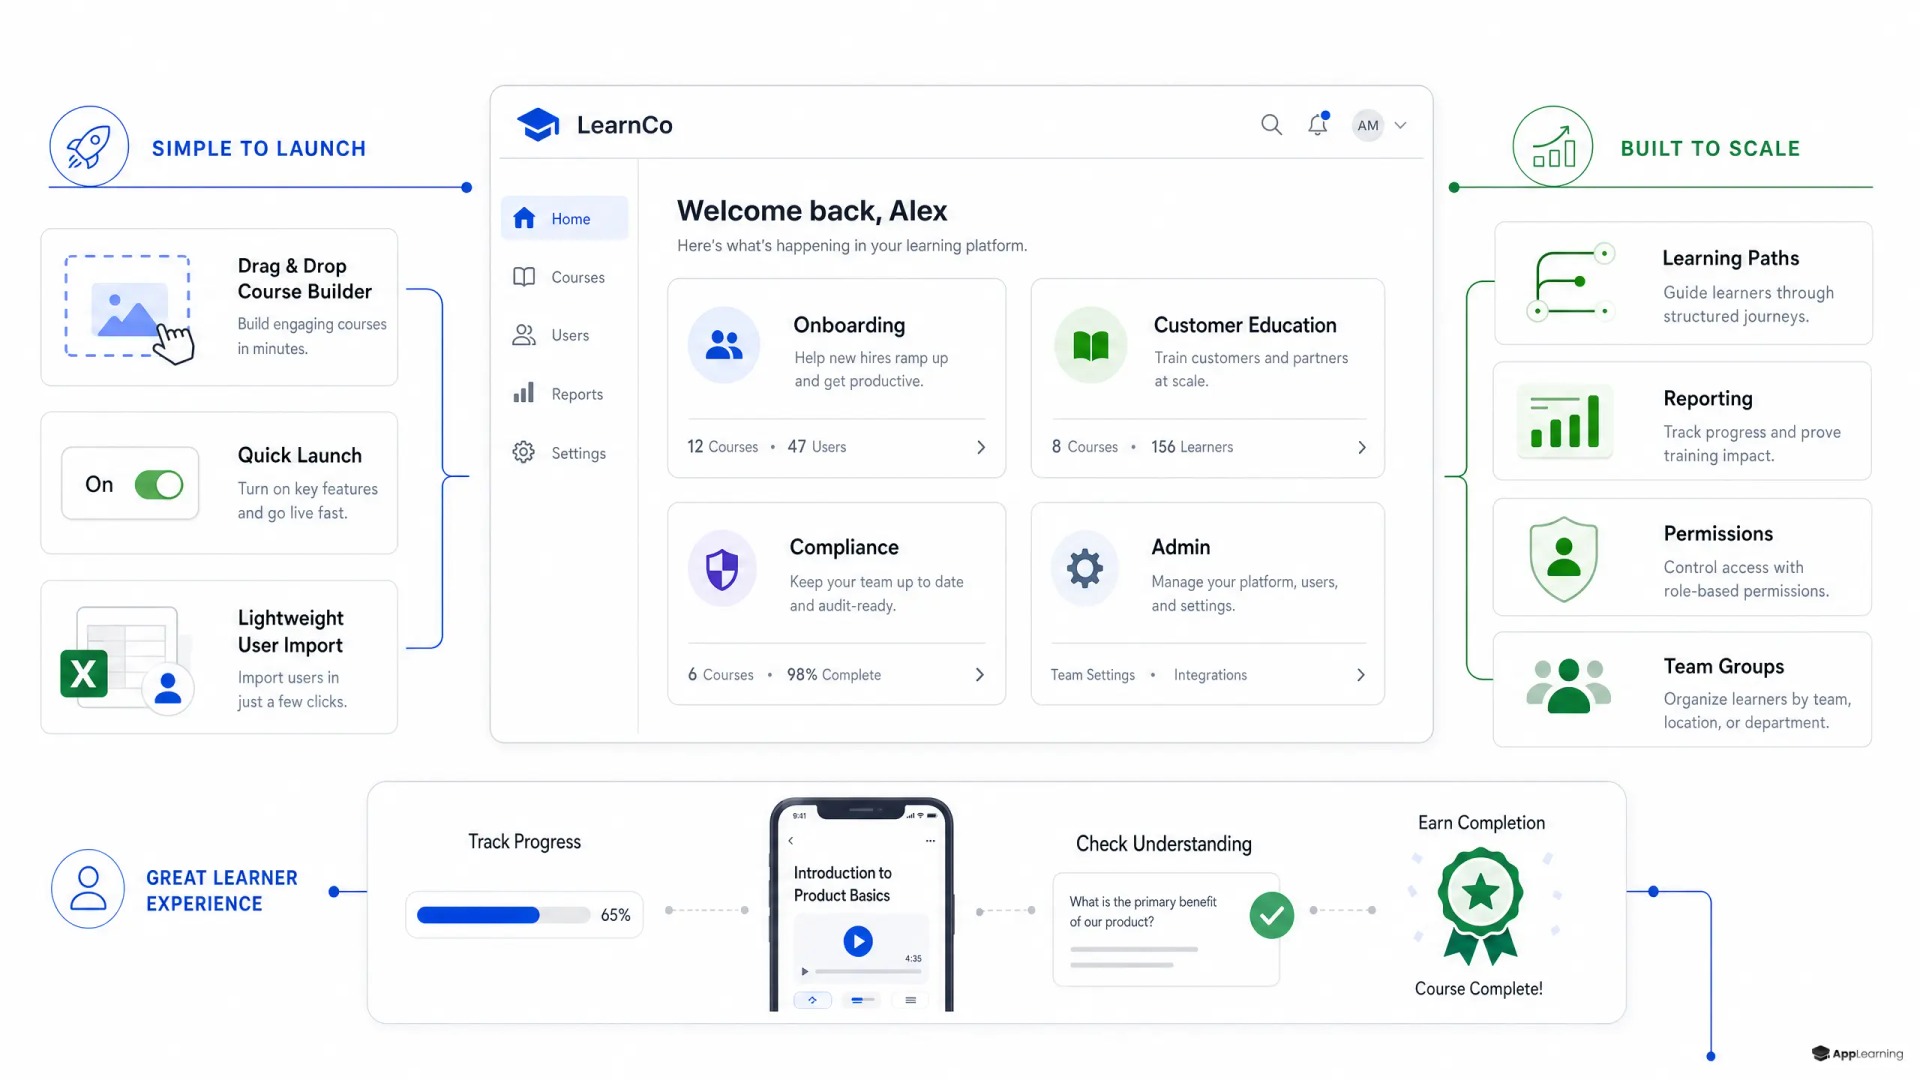
Task: Open Users in sidebar
Action: point(552,335)
